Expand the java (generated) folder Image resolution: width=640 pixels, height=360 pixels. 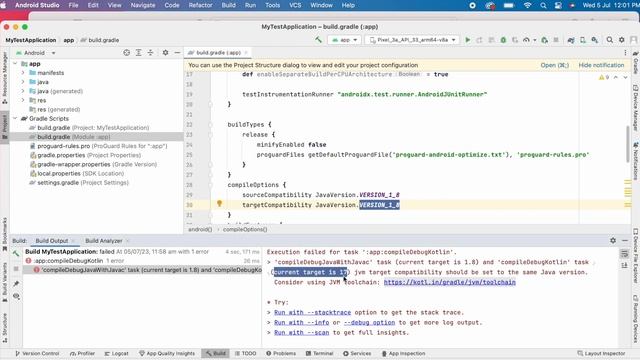click(x=23, y=91)
